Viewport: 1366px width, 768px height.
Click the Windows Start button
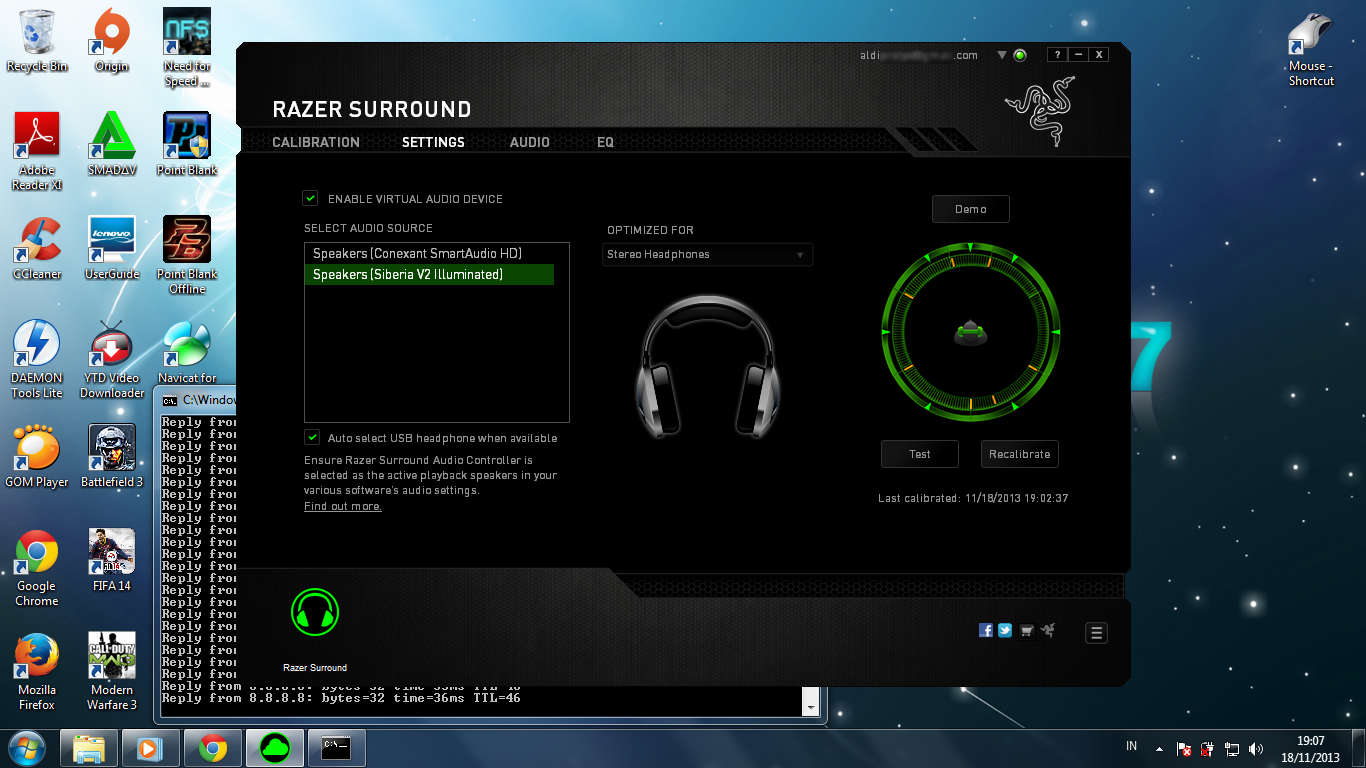27,747
